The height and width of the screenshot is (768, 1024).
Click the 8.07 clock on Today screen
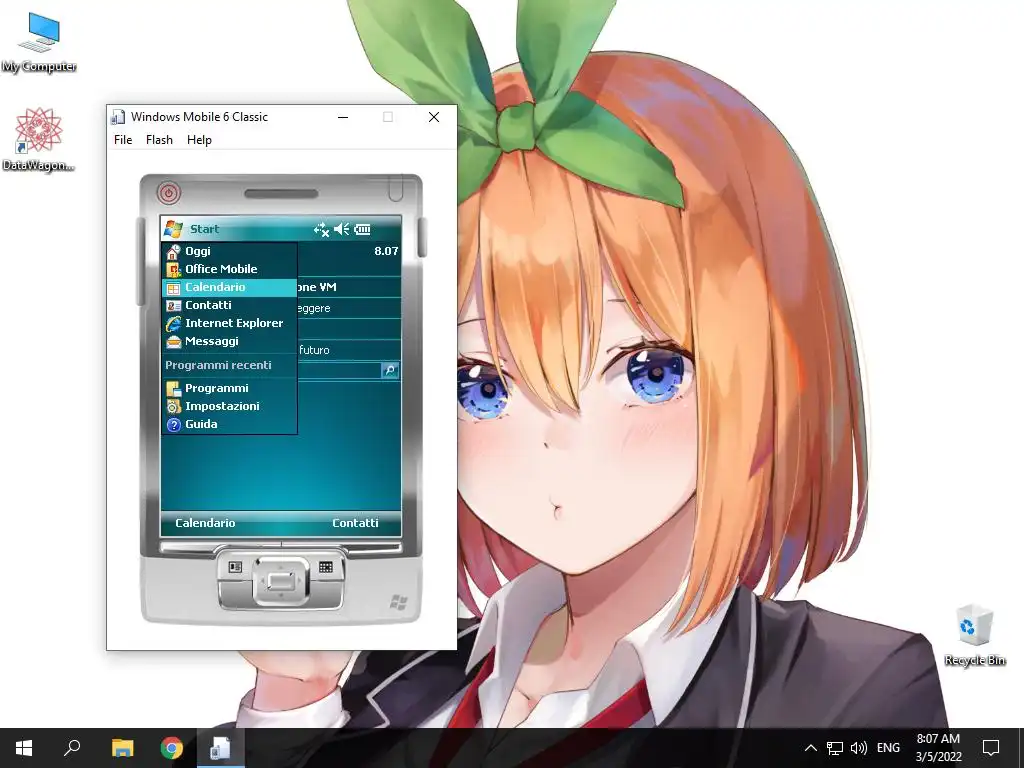point(386,251)
